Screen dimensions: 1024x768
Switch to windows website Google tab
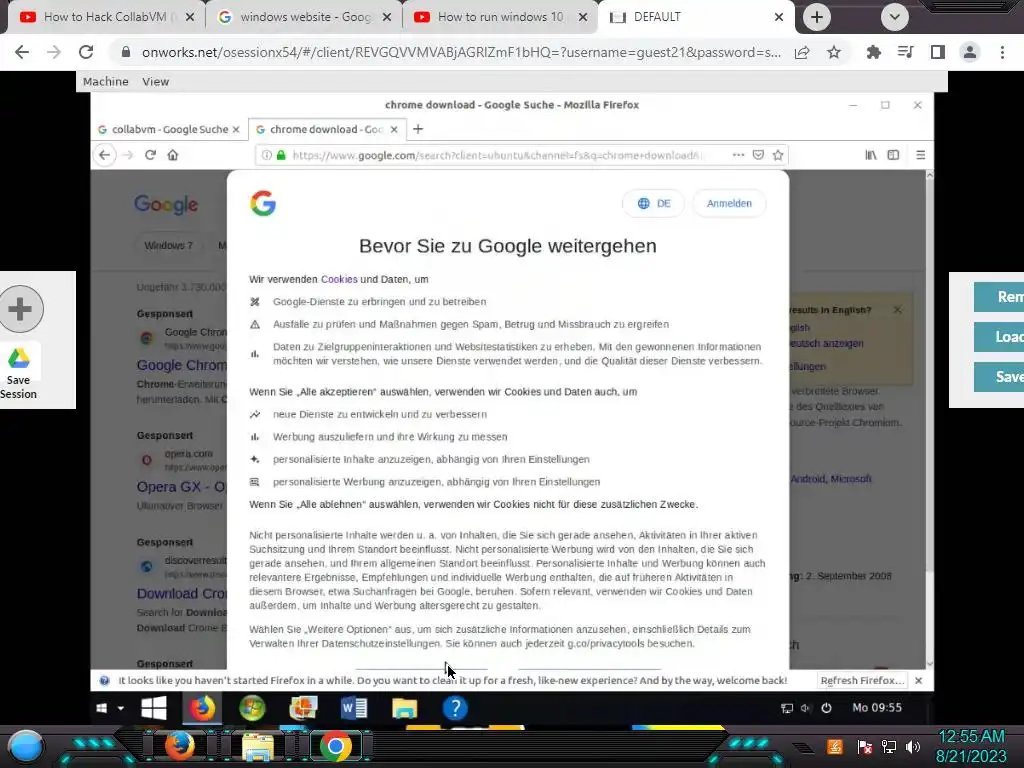(304, 17)
